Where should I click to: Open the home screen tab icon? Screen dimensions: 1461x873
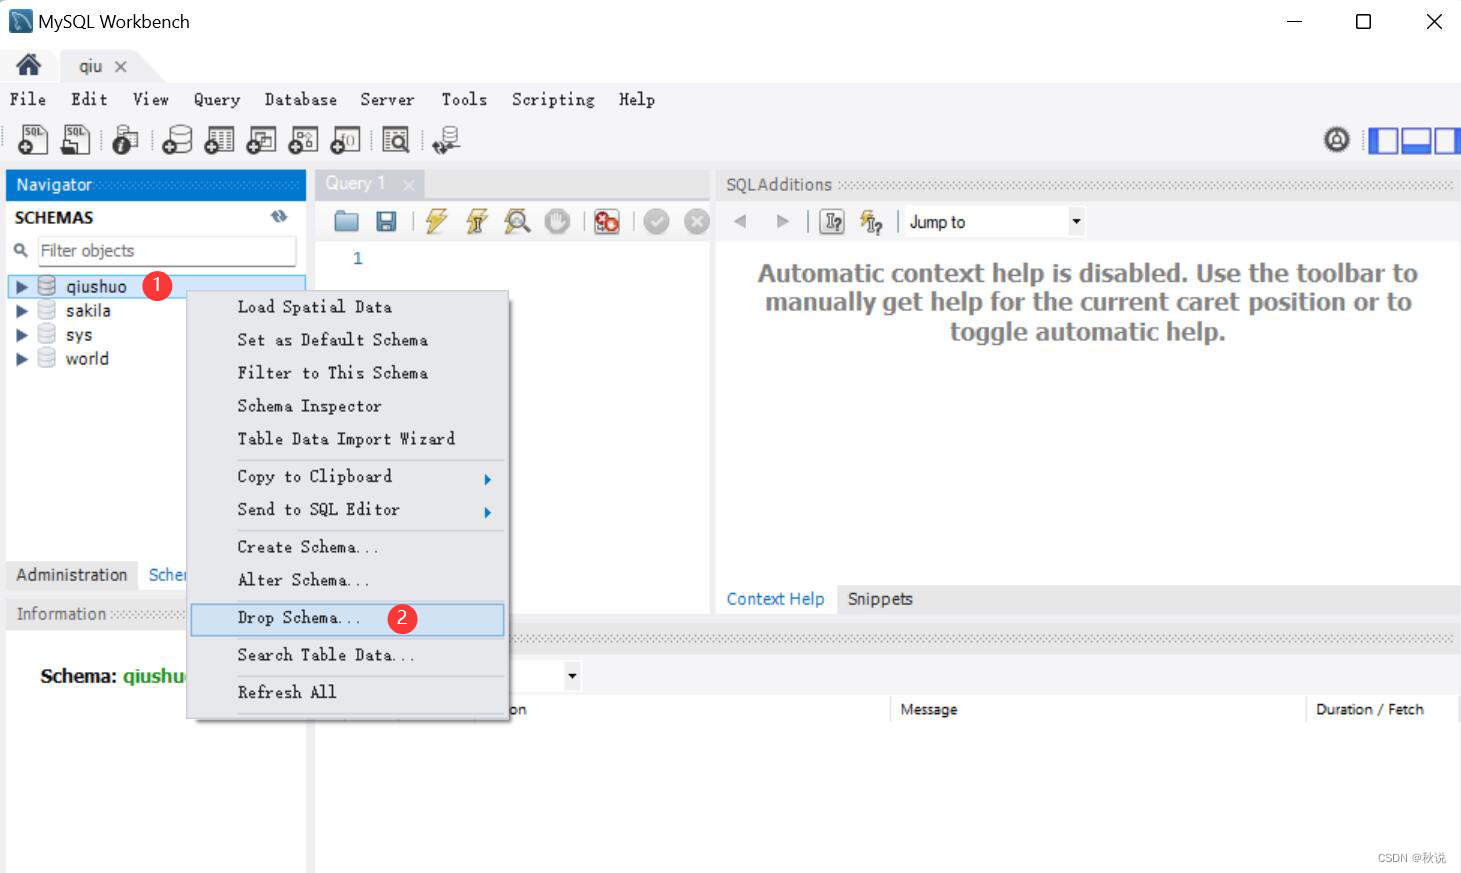click(x=28, y=65)
